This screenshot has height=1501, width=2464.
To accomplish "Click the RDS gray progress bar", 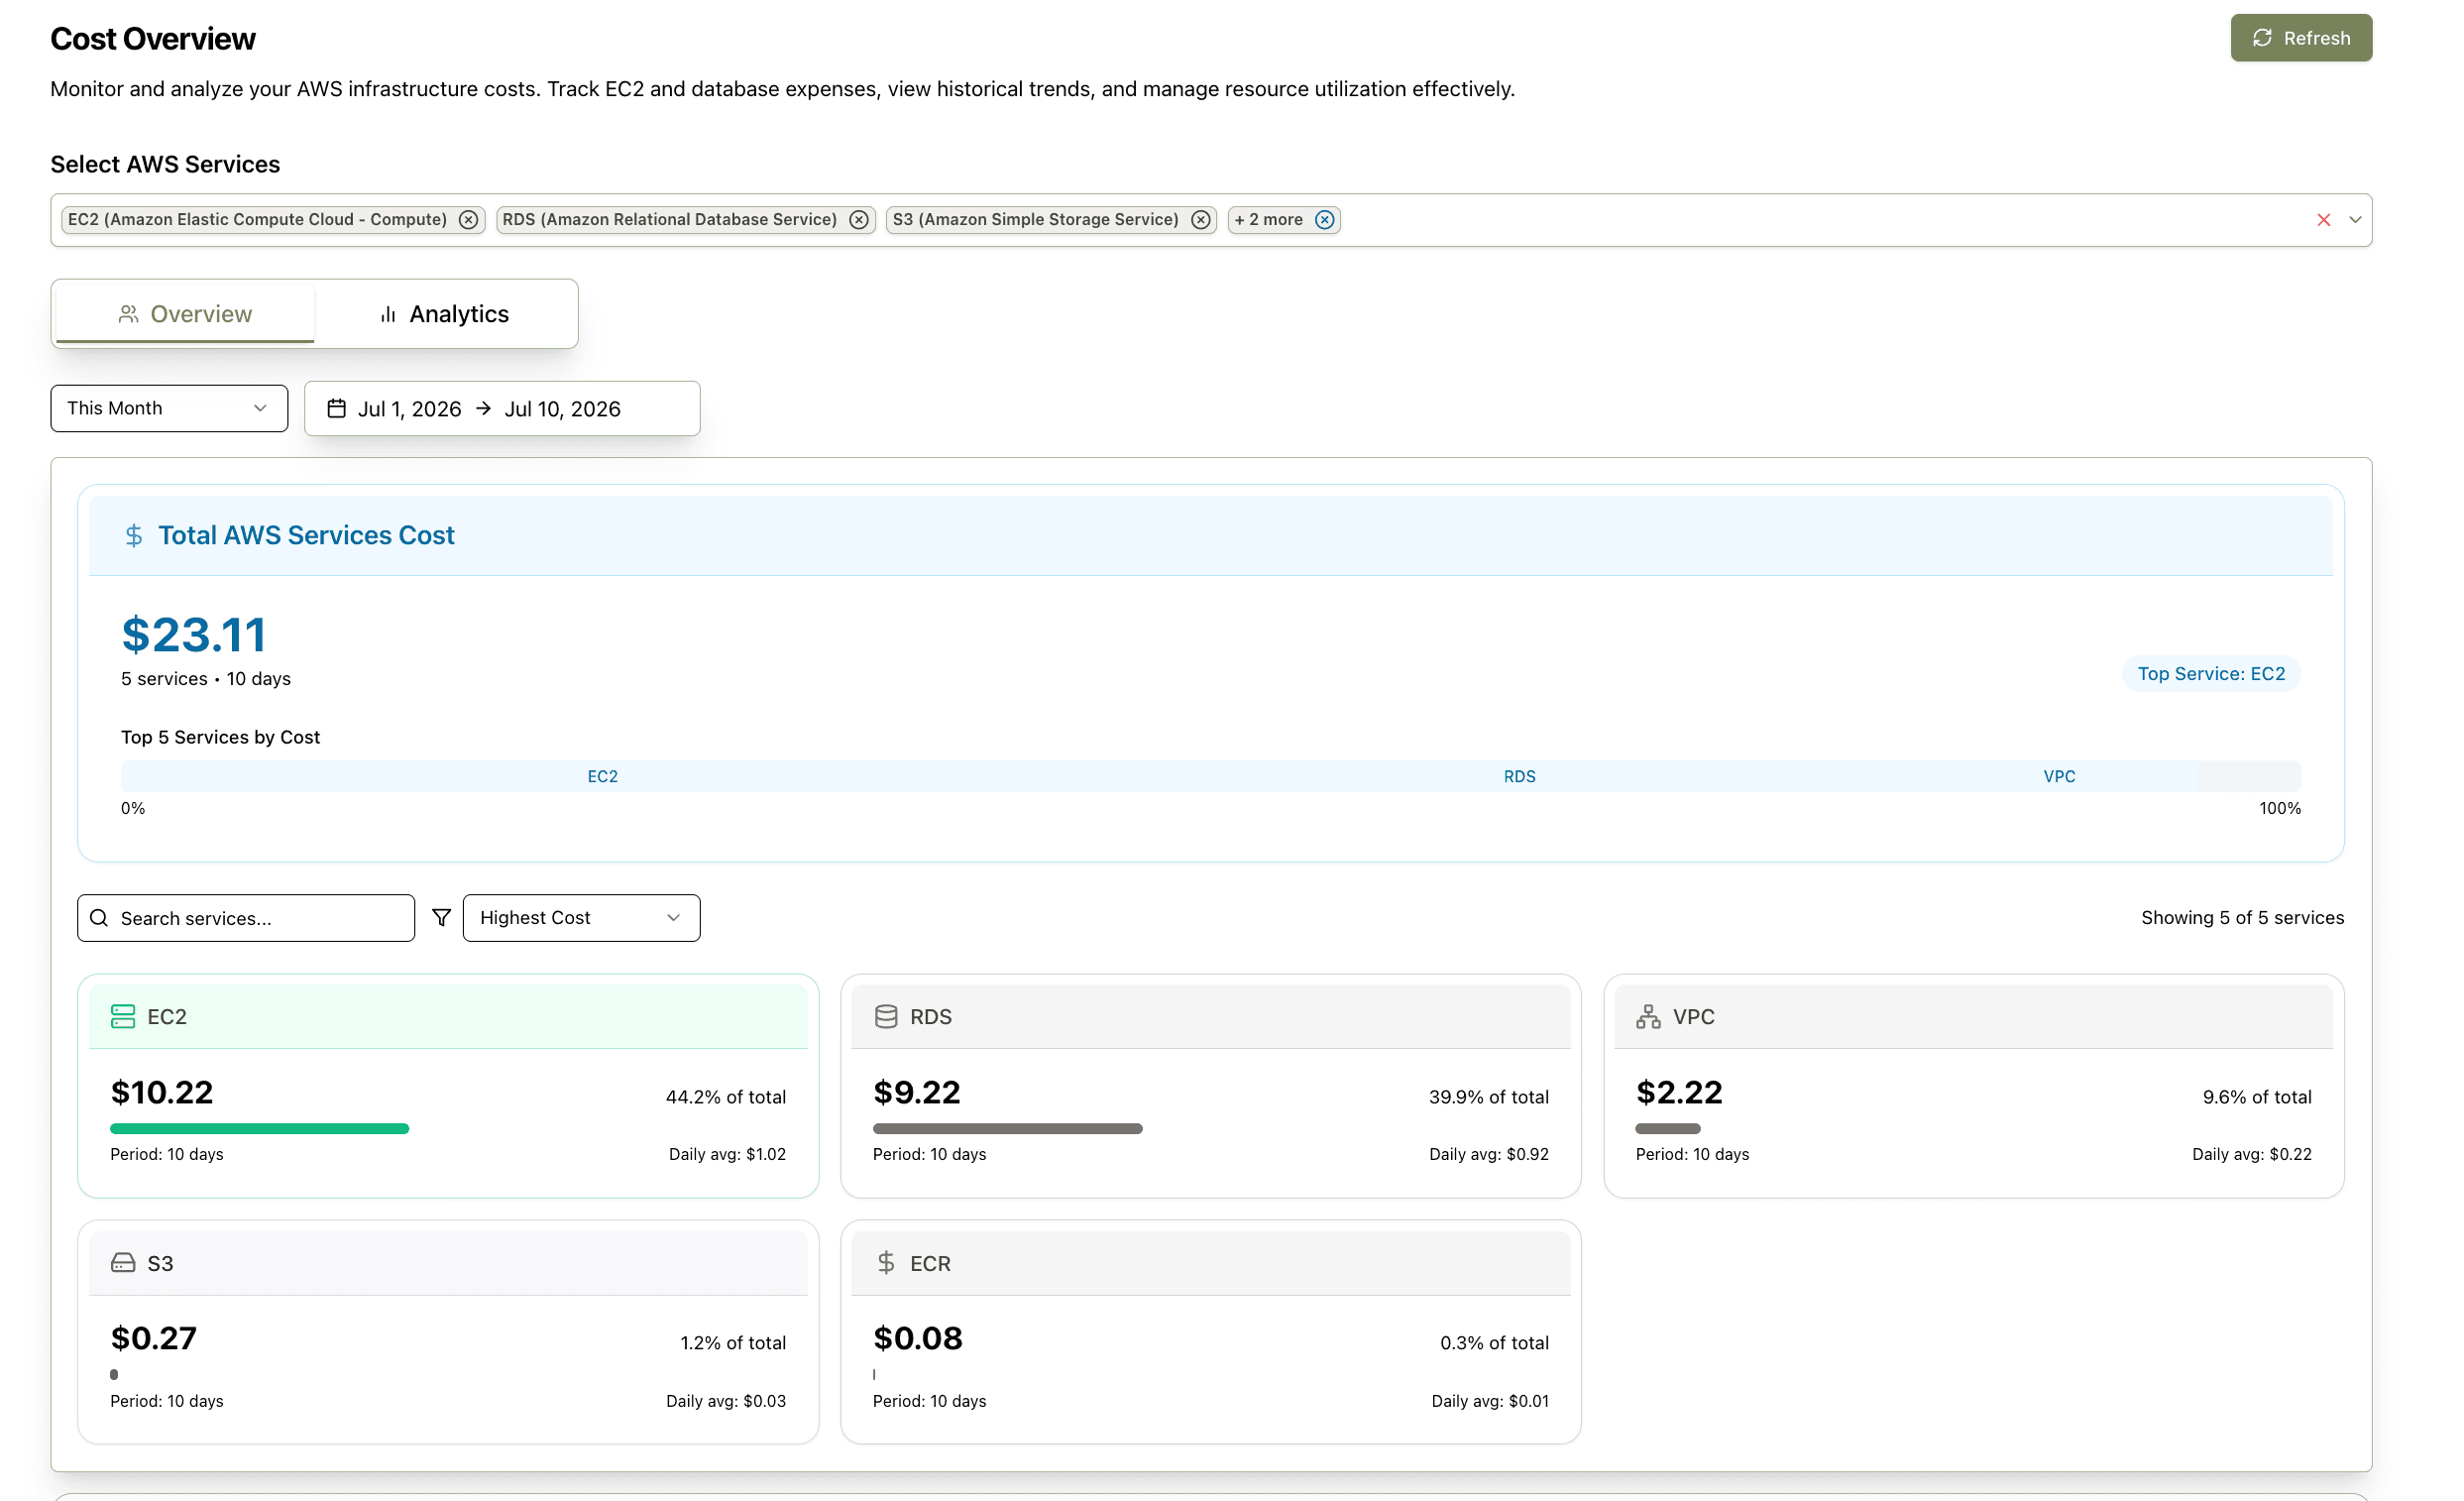I will (1007, 1129).
